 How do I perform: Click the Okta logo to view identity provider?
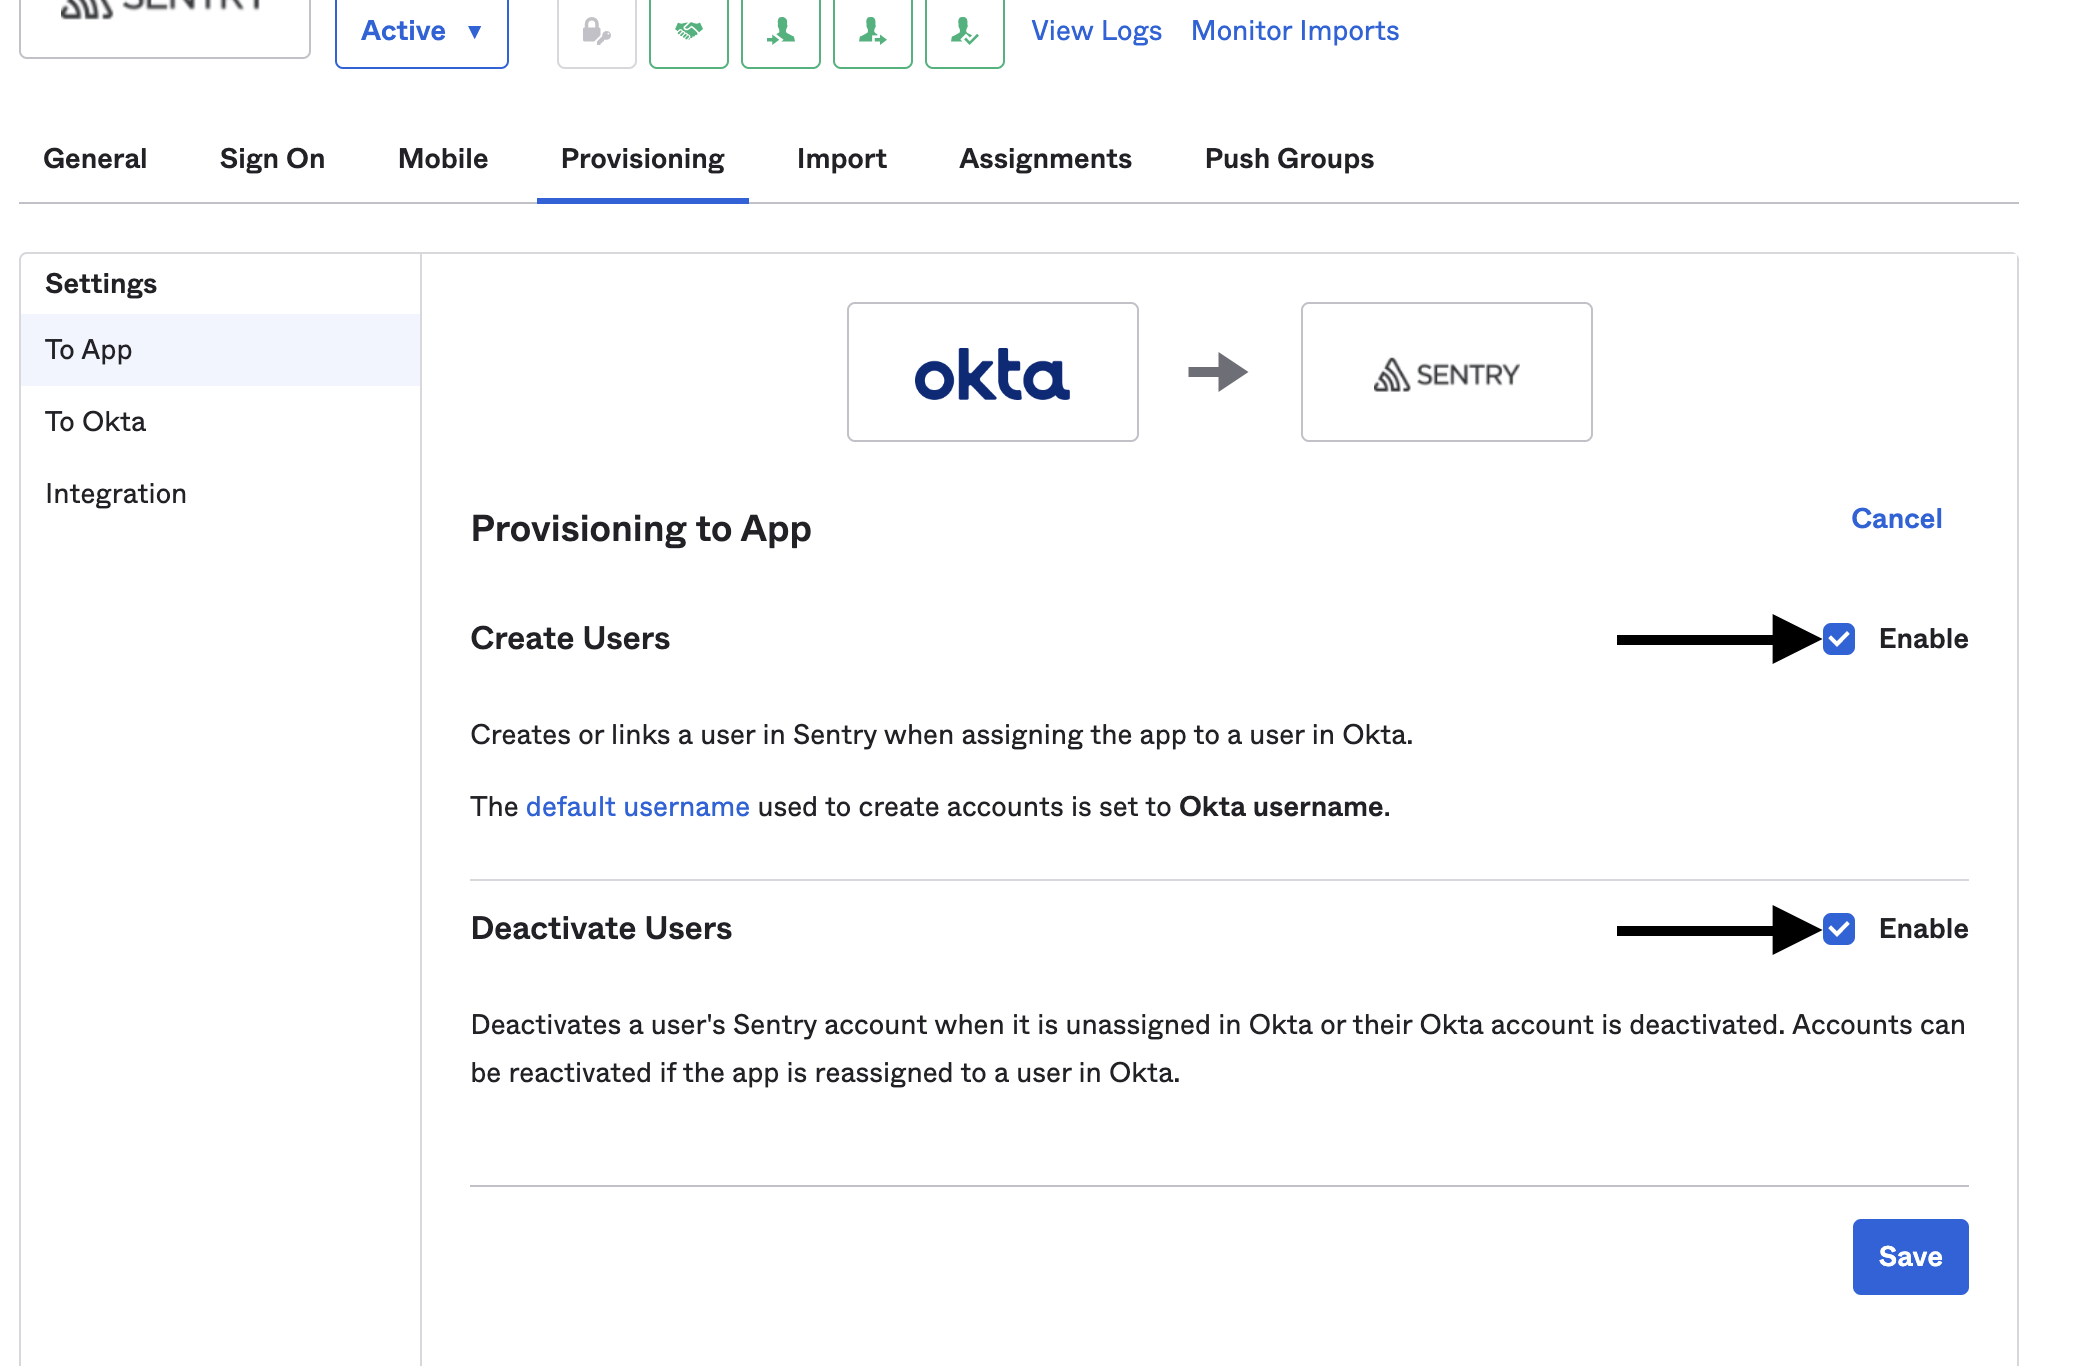[992, 372]
